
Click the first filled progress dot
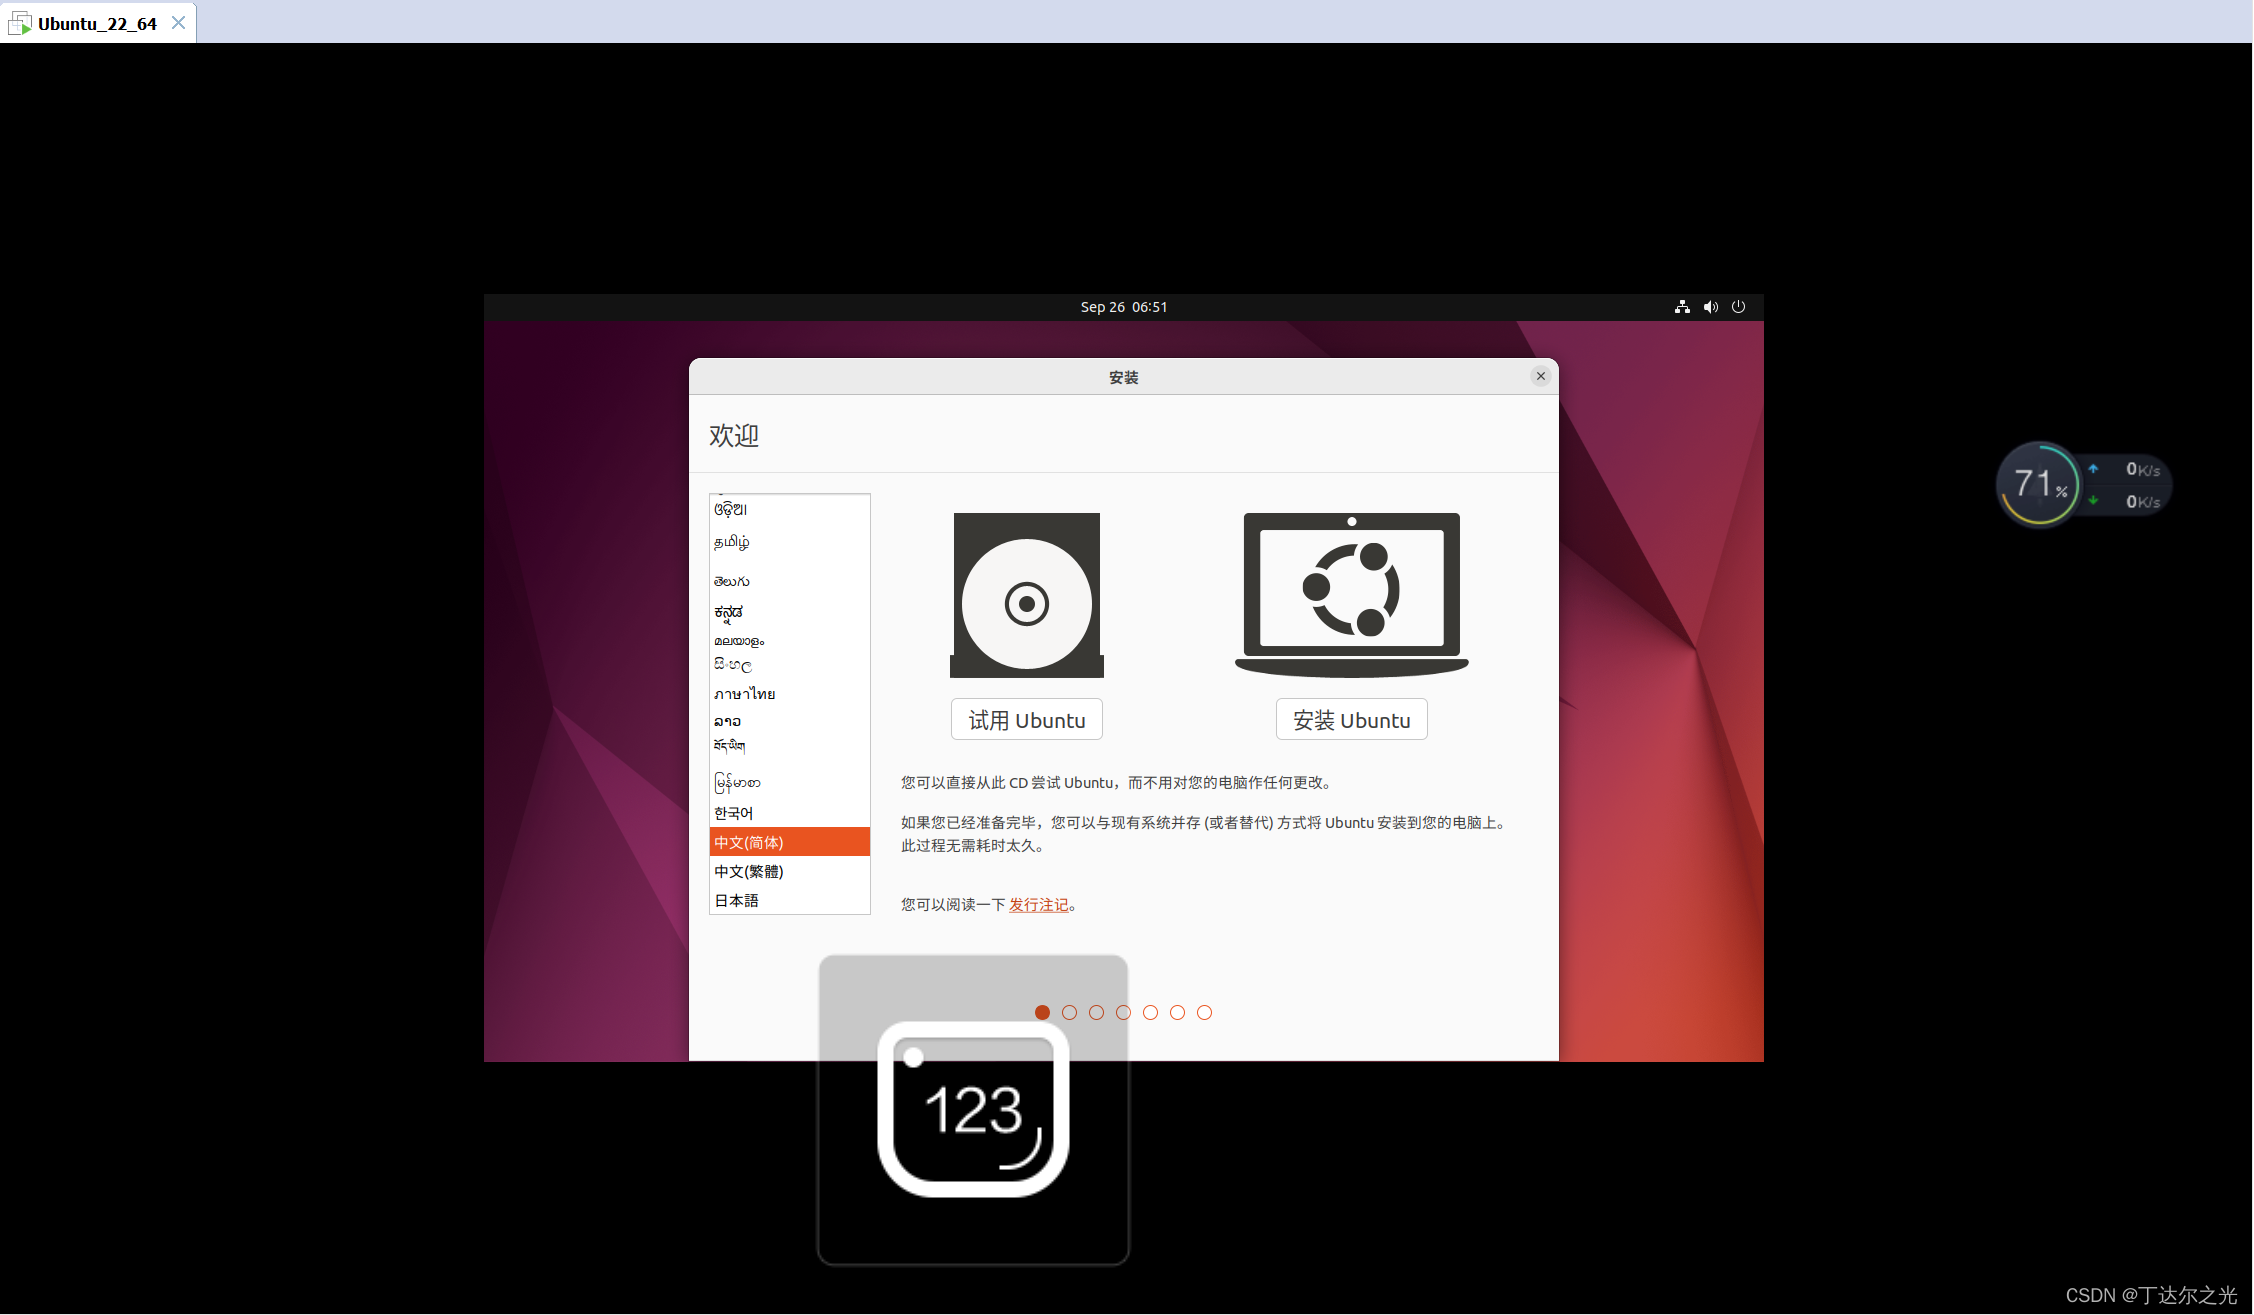tap(1042, 1012)
